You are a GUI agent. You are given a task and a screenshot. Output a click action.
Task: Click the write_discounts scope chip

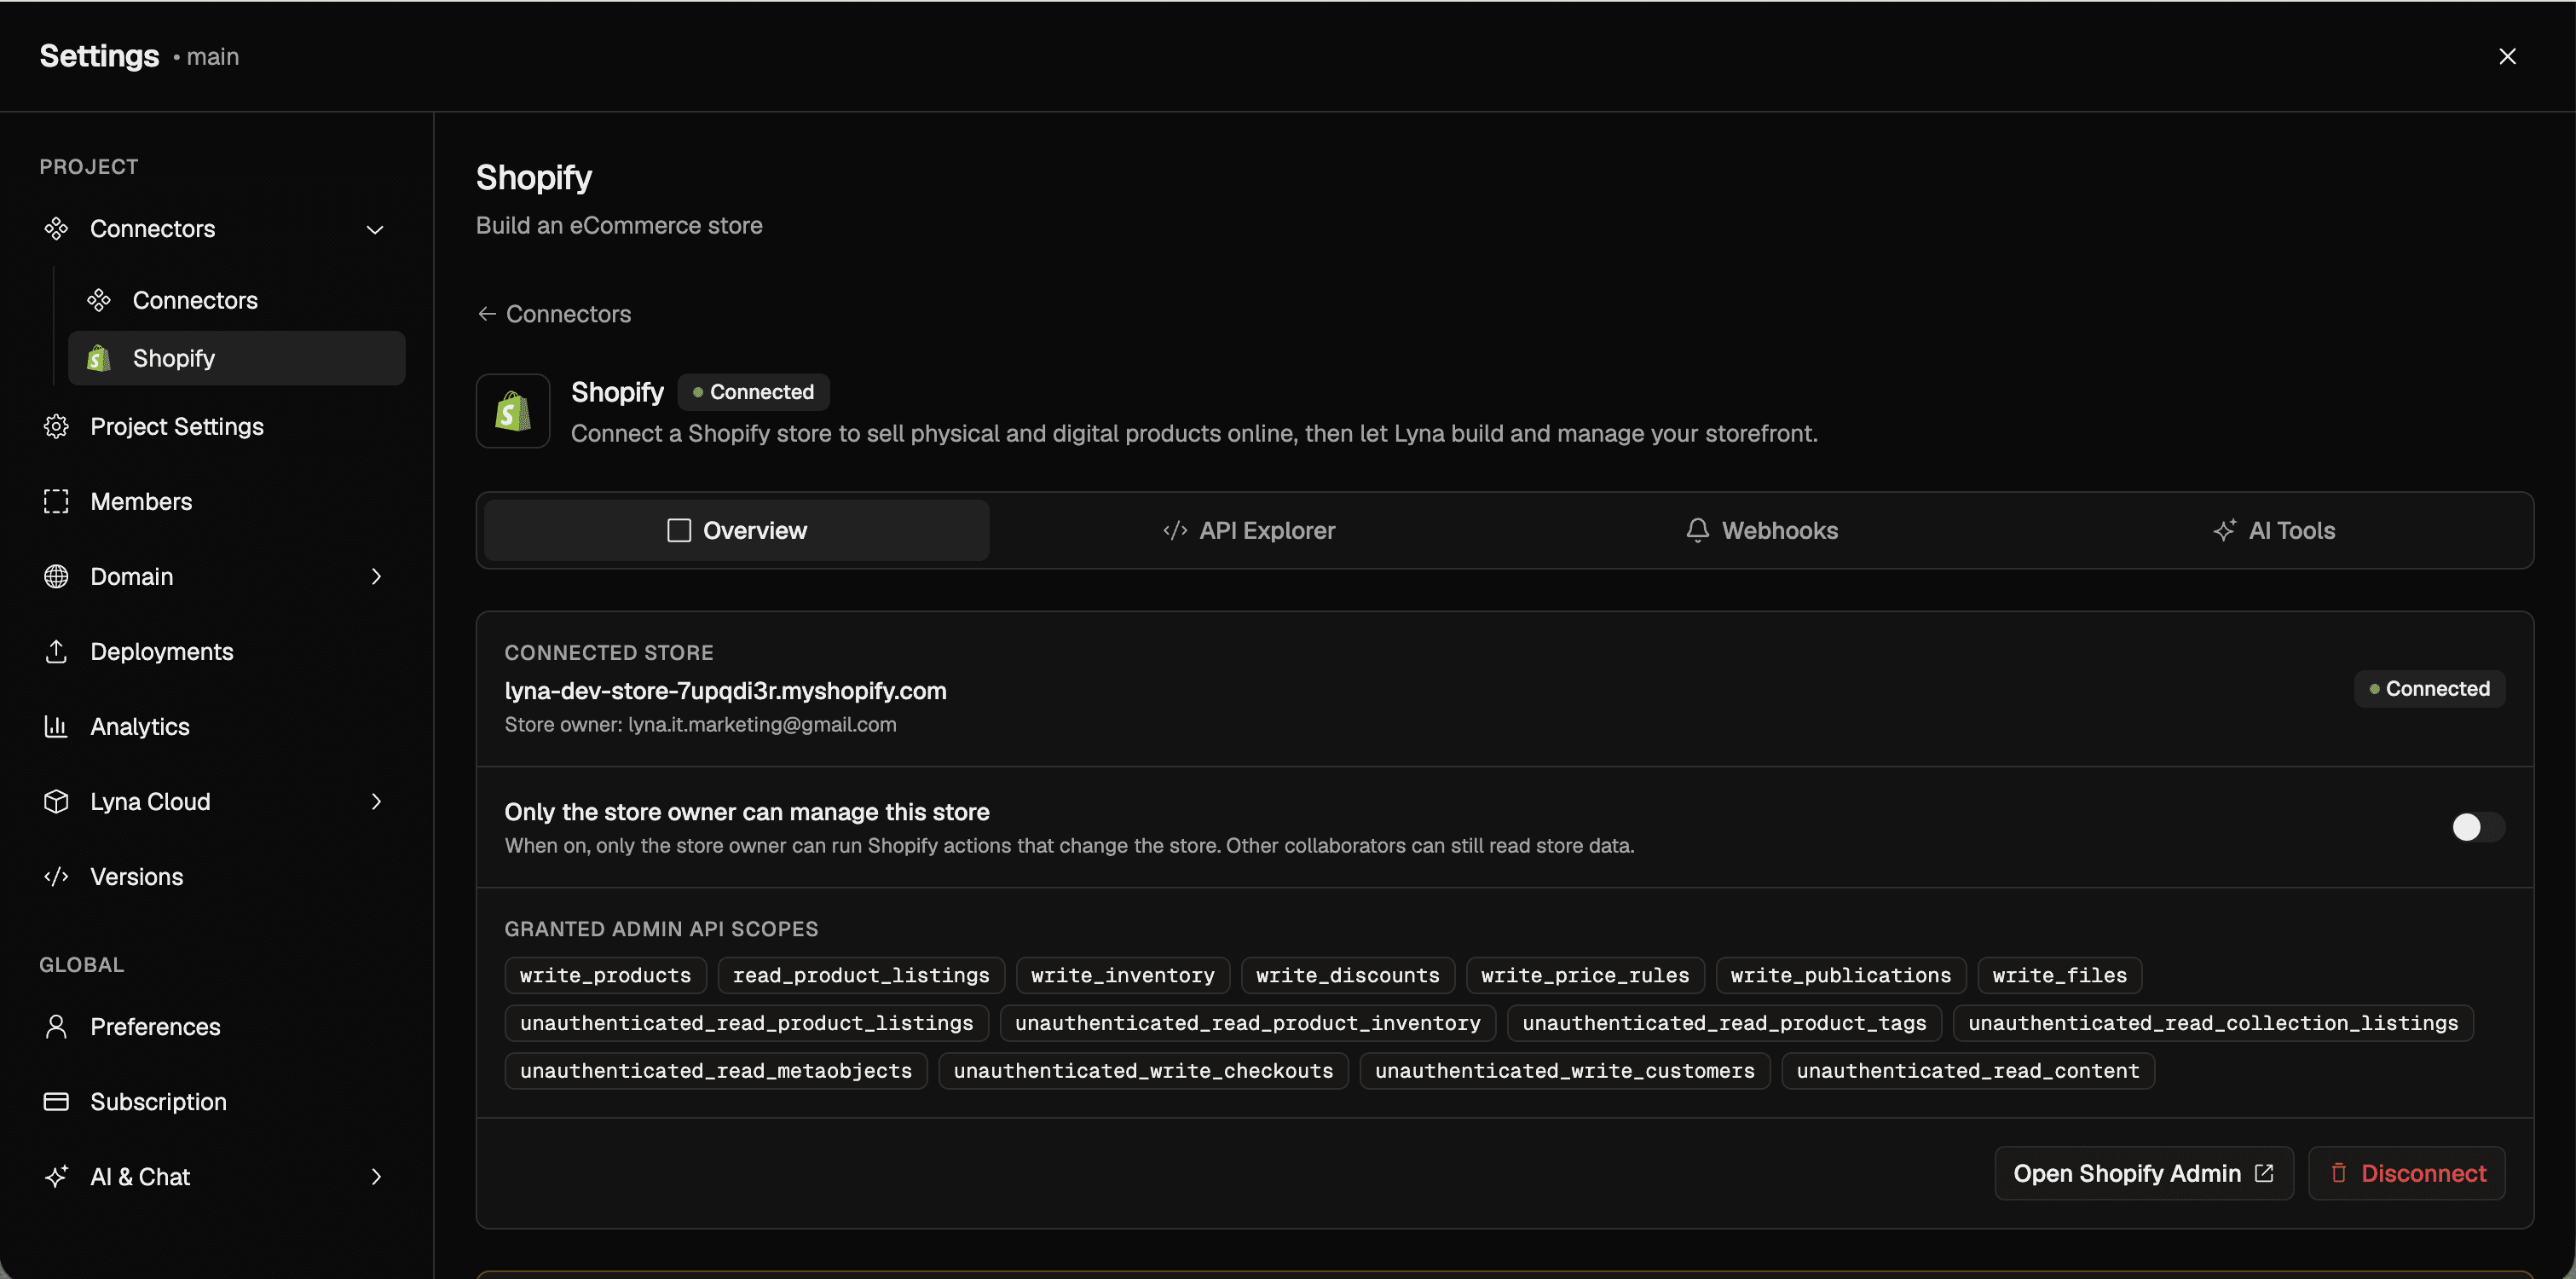coord(1348,975)
